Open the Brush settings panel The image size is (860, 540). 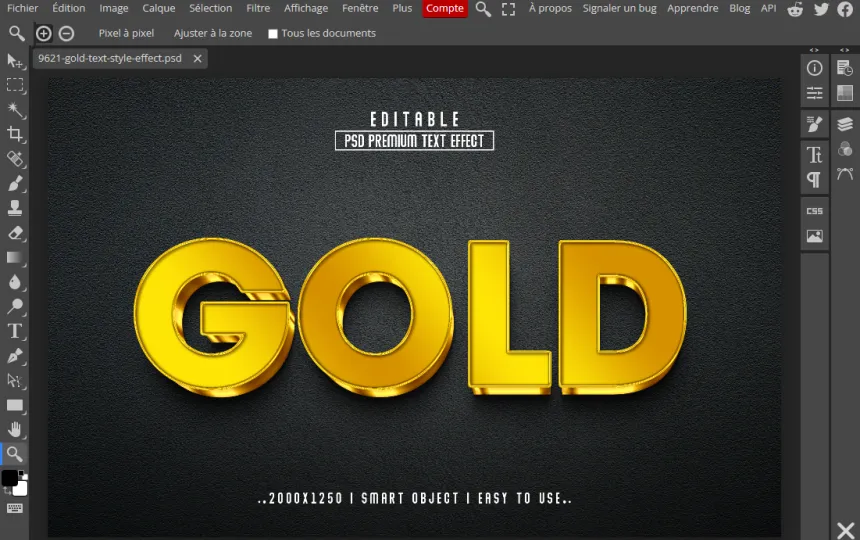coord(814,124)
